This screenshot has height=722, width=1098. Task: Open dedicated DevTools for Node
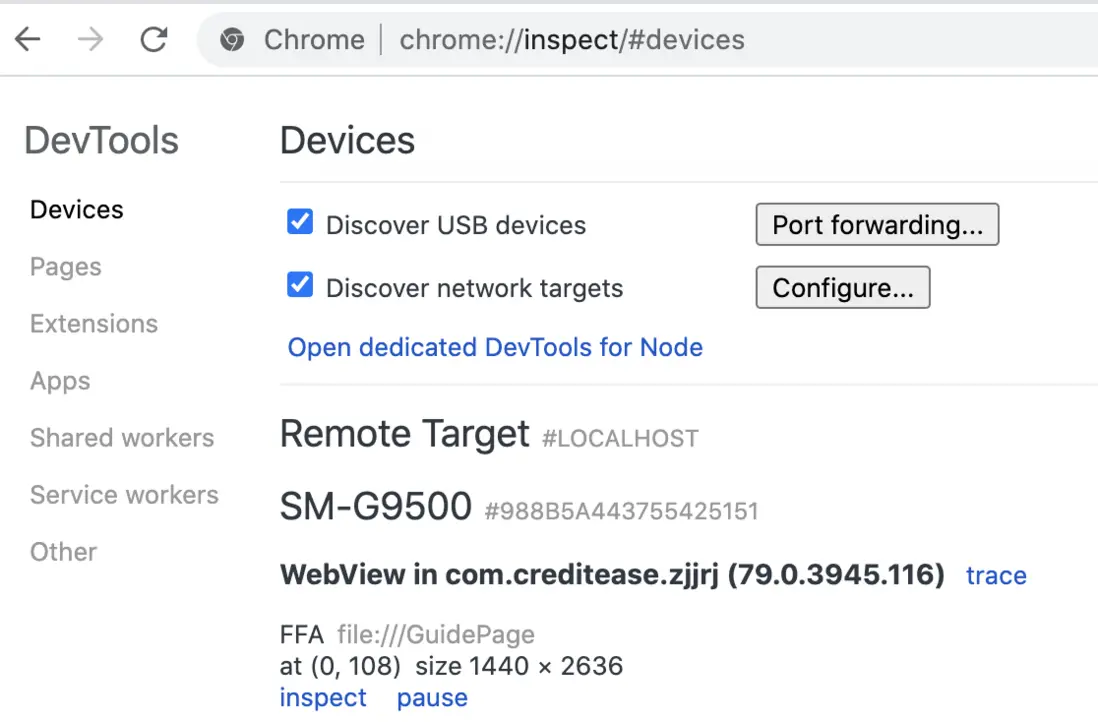coord(495,347)
